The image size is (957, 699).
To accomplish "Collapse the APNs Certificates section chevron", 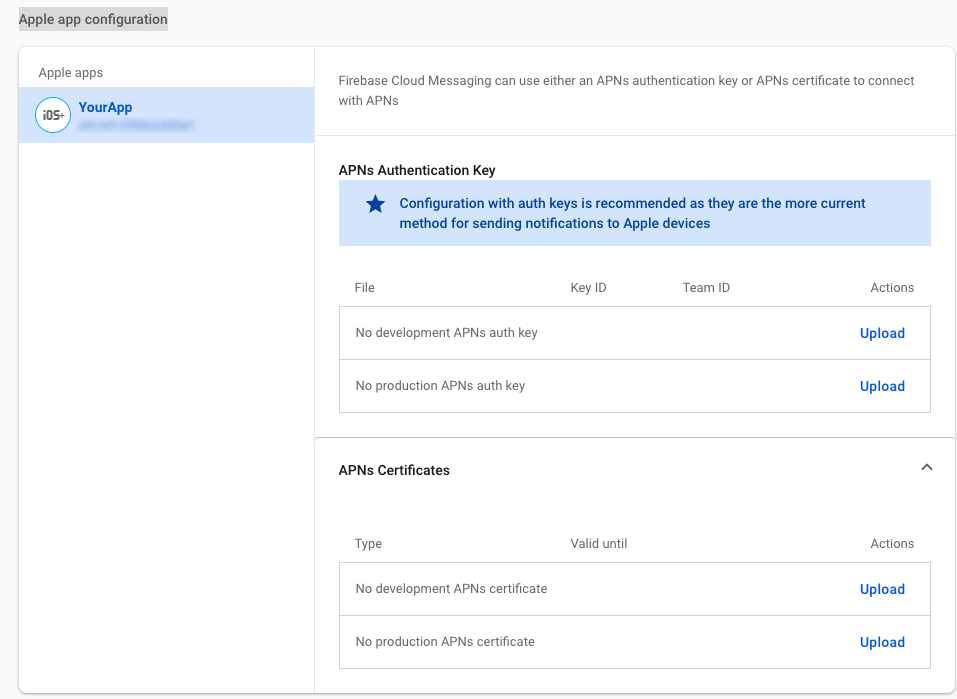I will point(926,467).
